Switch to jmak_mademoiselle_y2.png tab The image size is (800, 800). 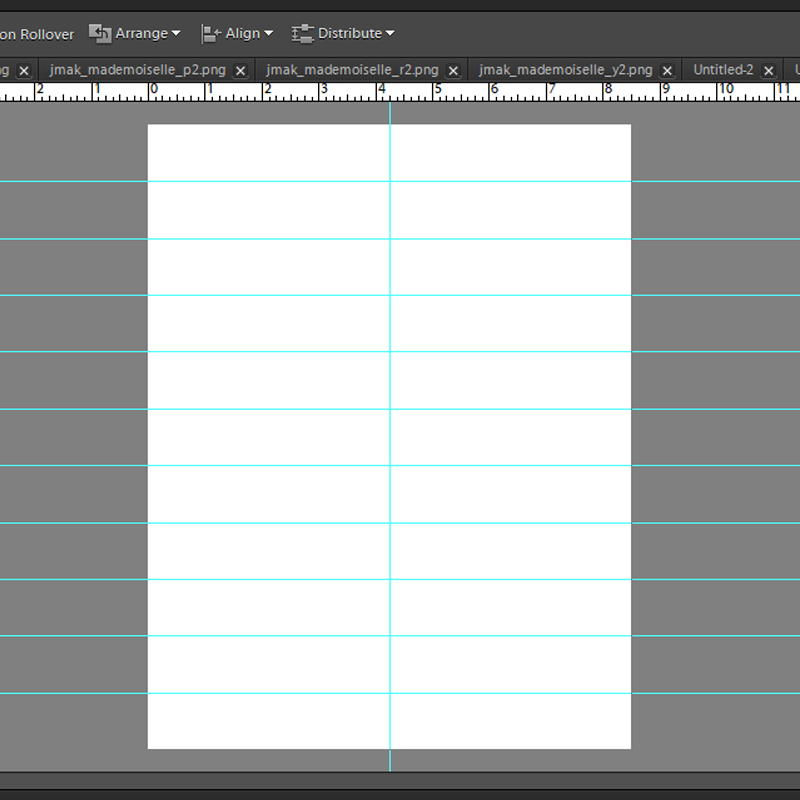(x=566, y=70)
